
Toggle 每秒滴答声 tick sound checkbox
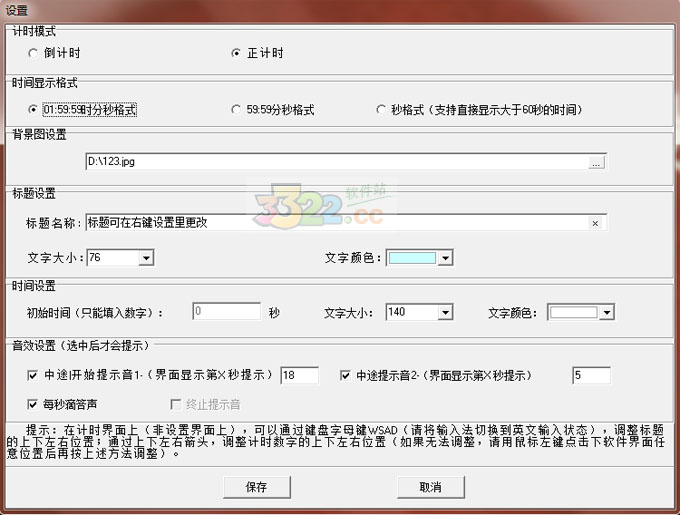coord(33,404)
